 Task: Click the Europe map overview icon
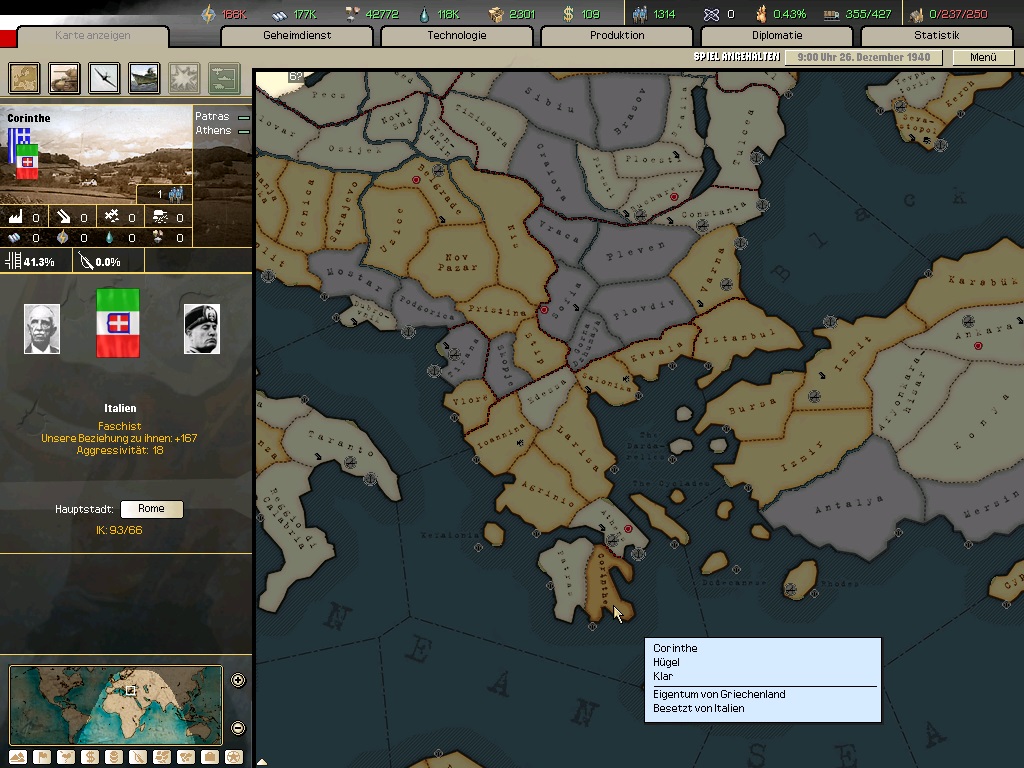pos(24,77)
